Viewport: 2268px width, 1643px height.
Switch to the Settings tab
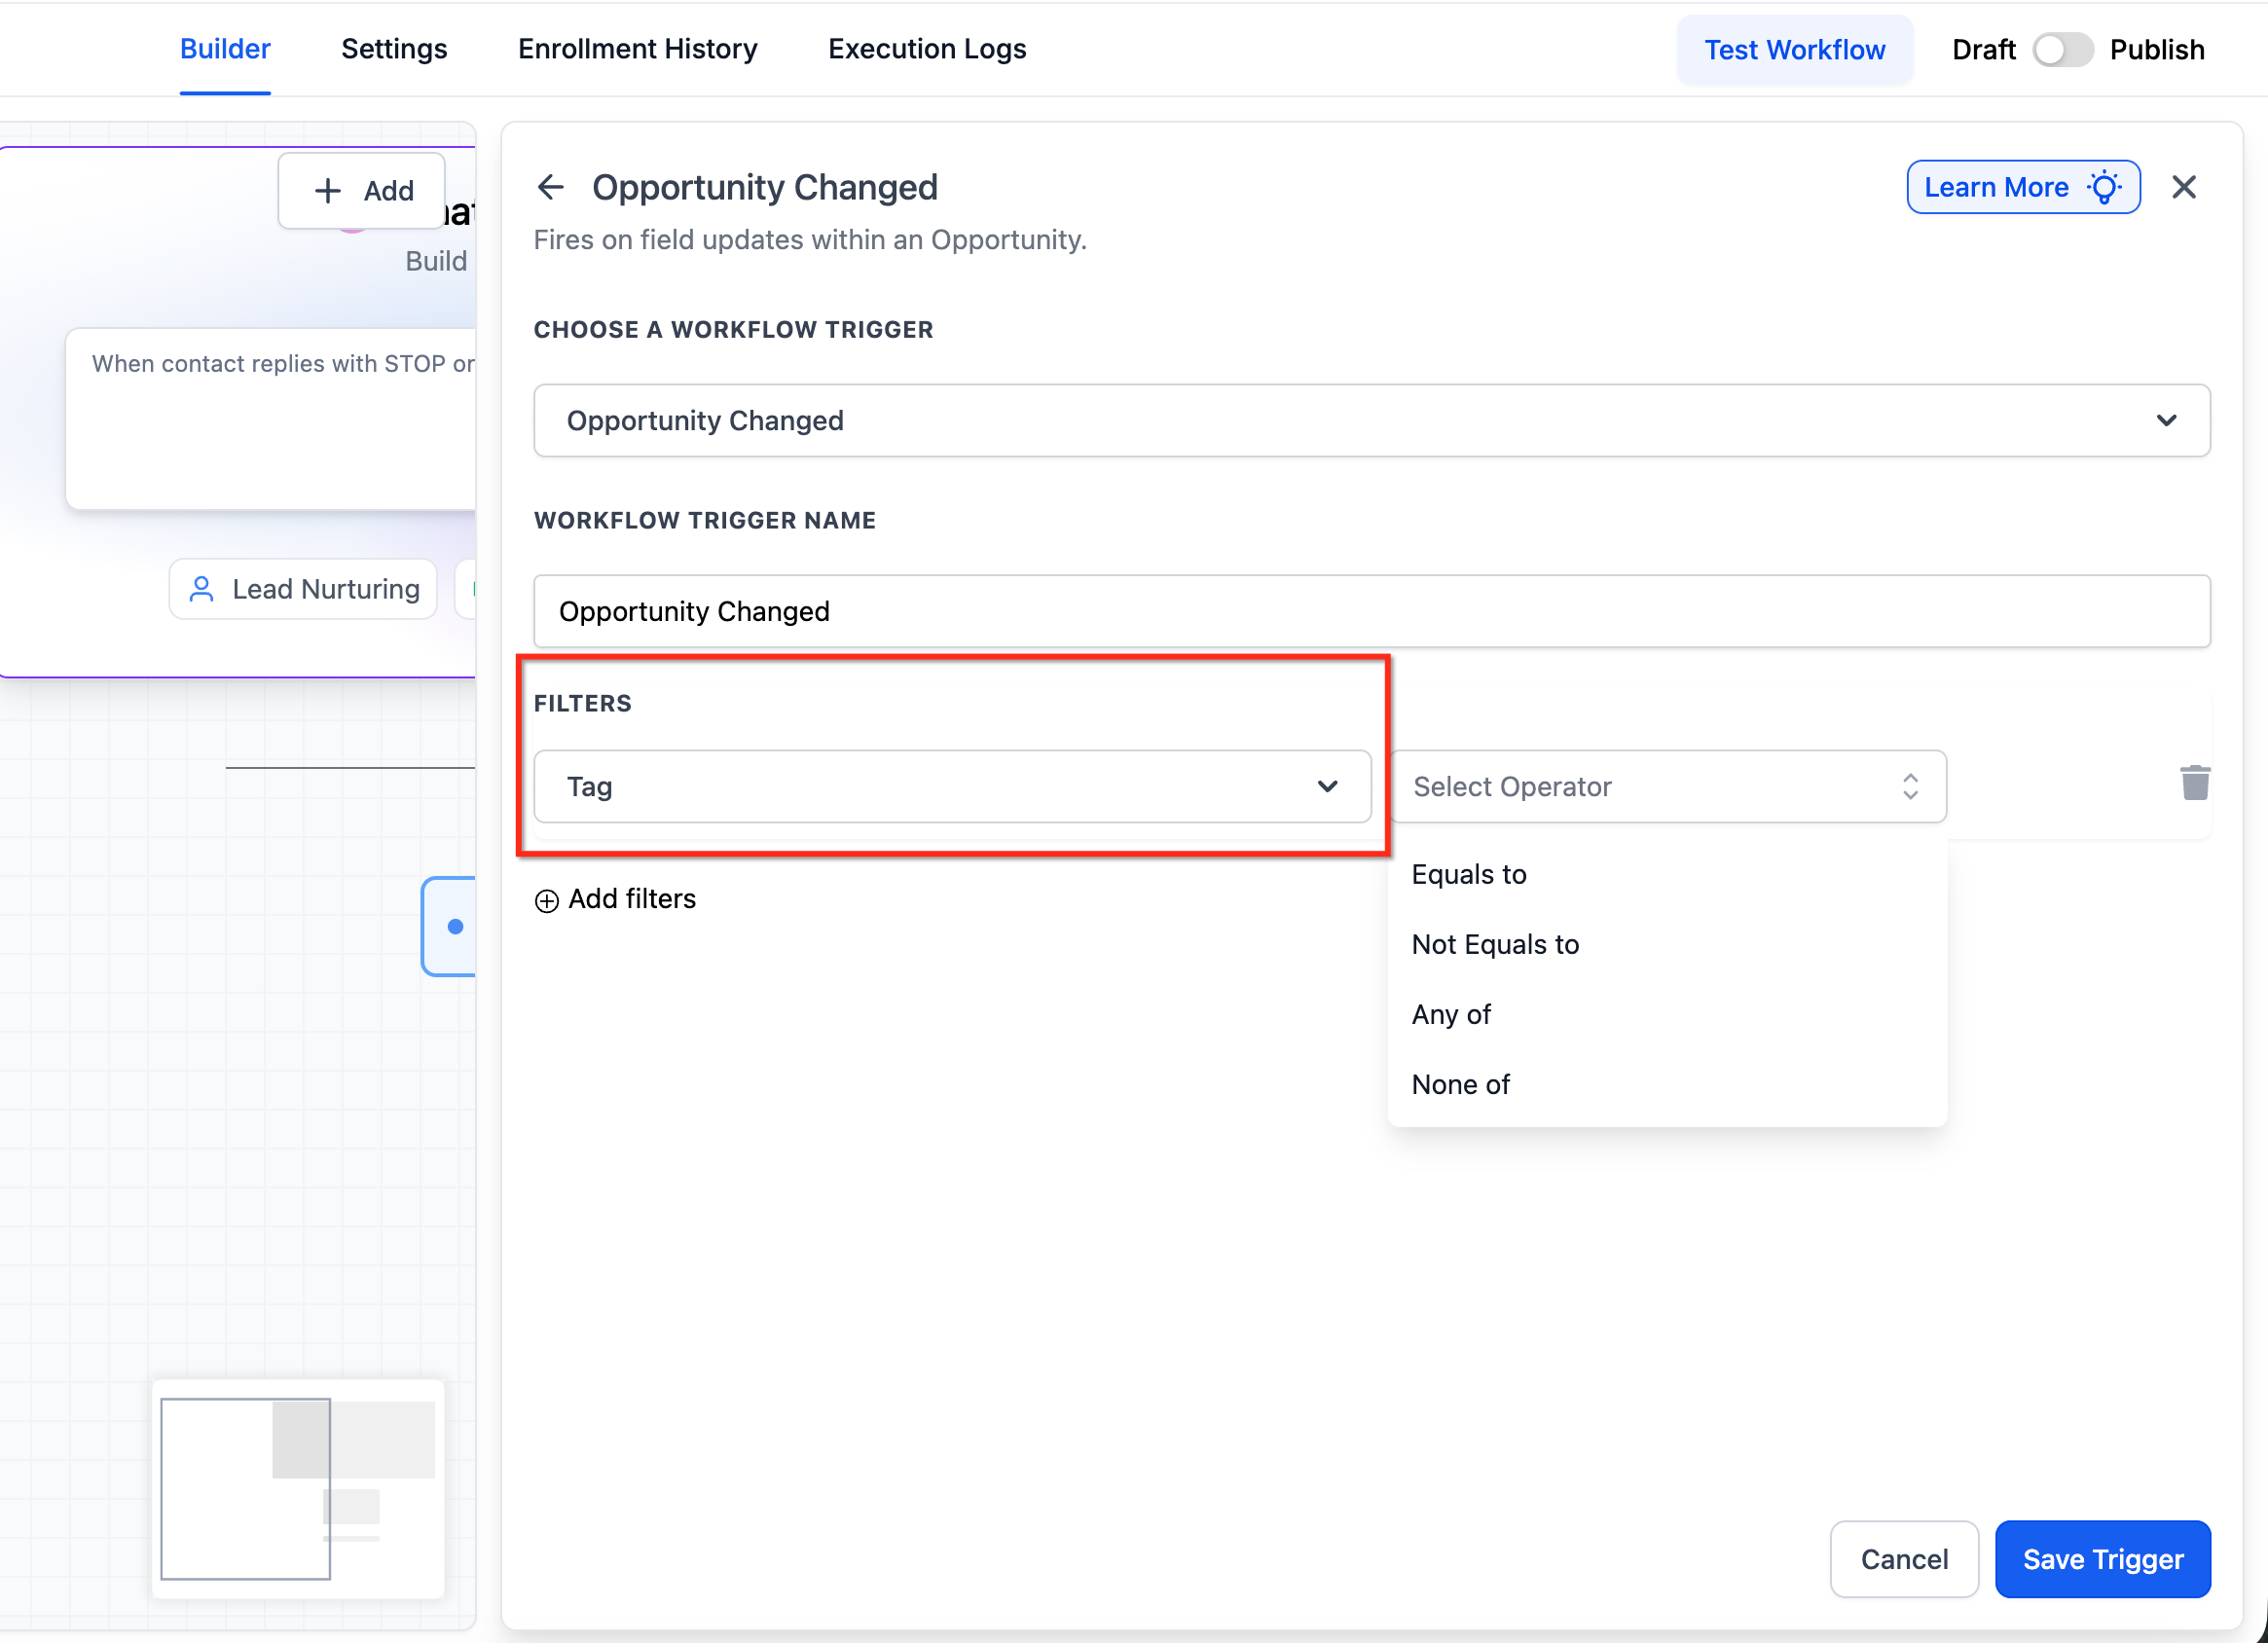394,49
